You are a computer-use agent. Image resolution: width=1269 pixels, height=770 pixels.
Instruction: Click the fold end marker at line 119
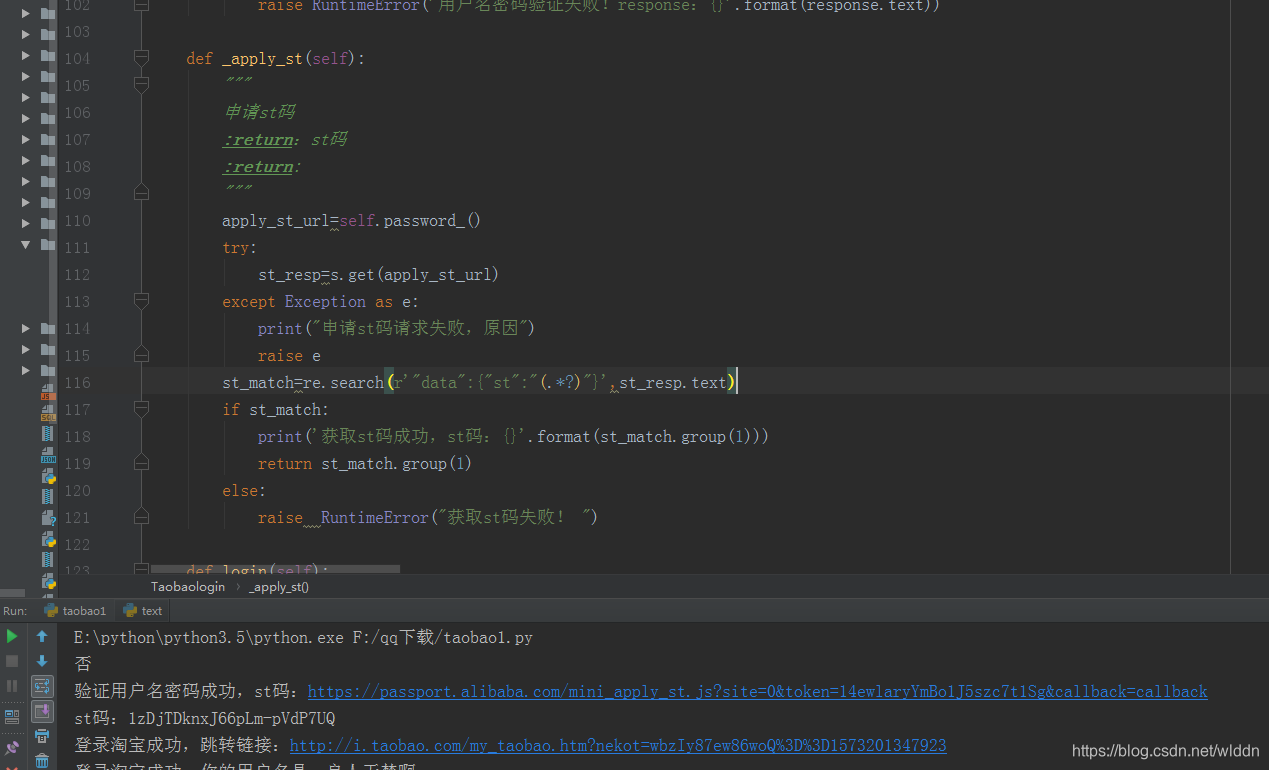(141, 463)
